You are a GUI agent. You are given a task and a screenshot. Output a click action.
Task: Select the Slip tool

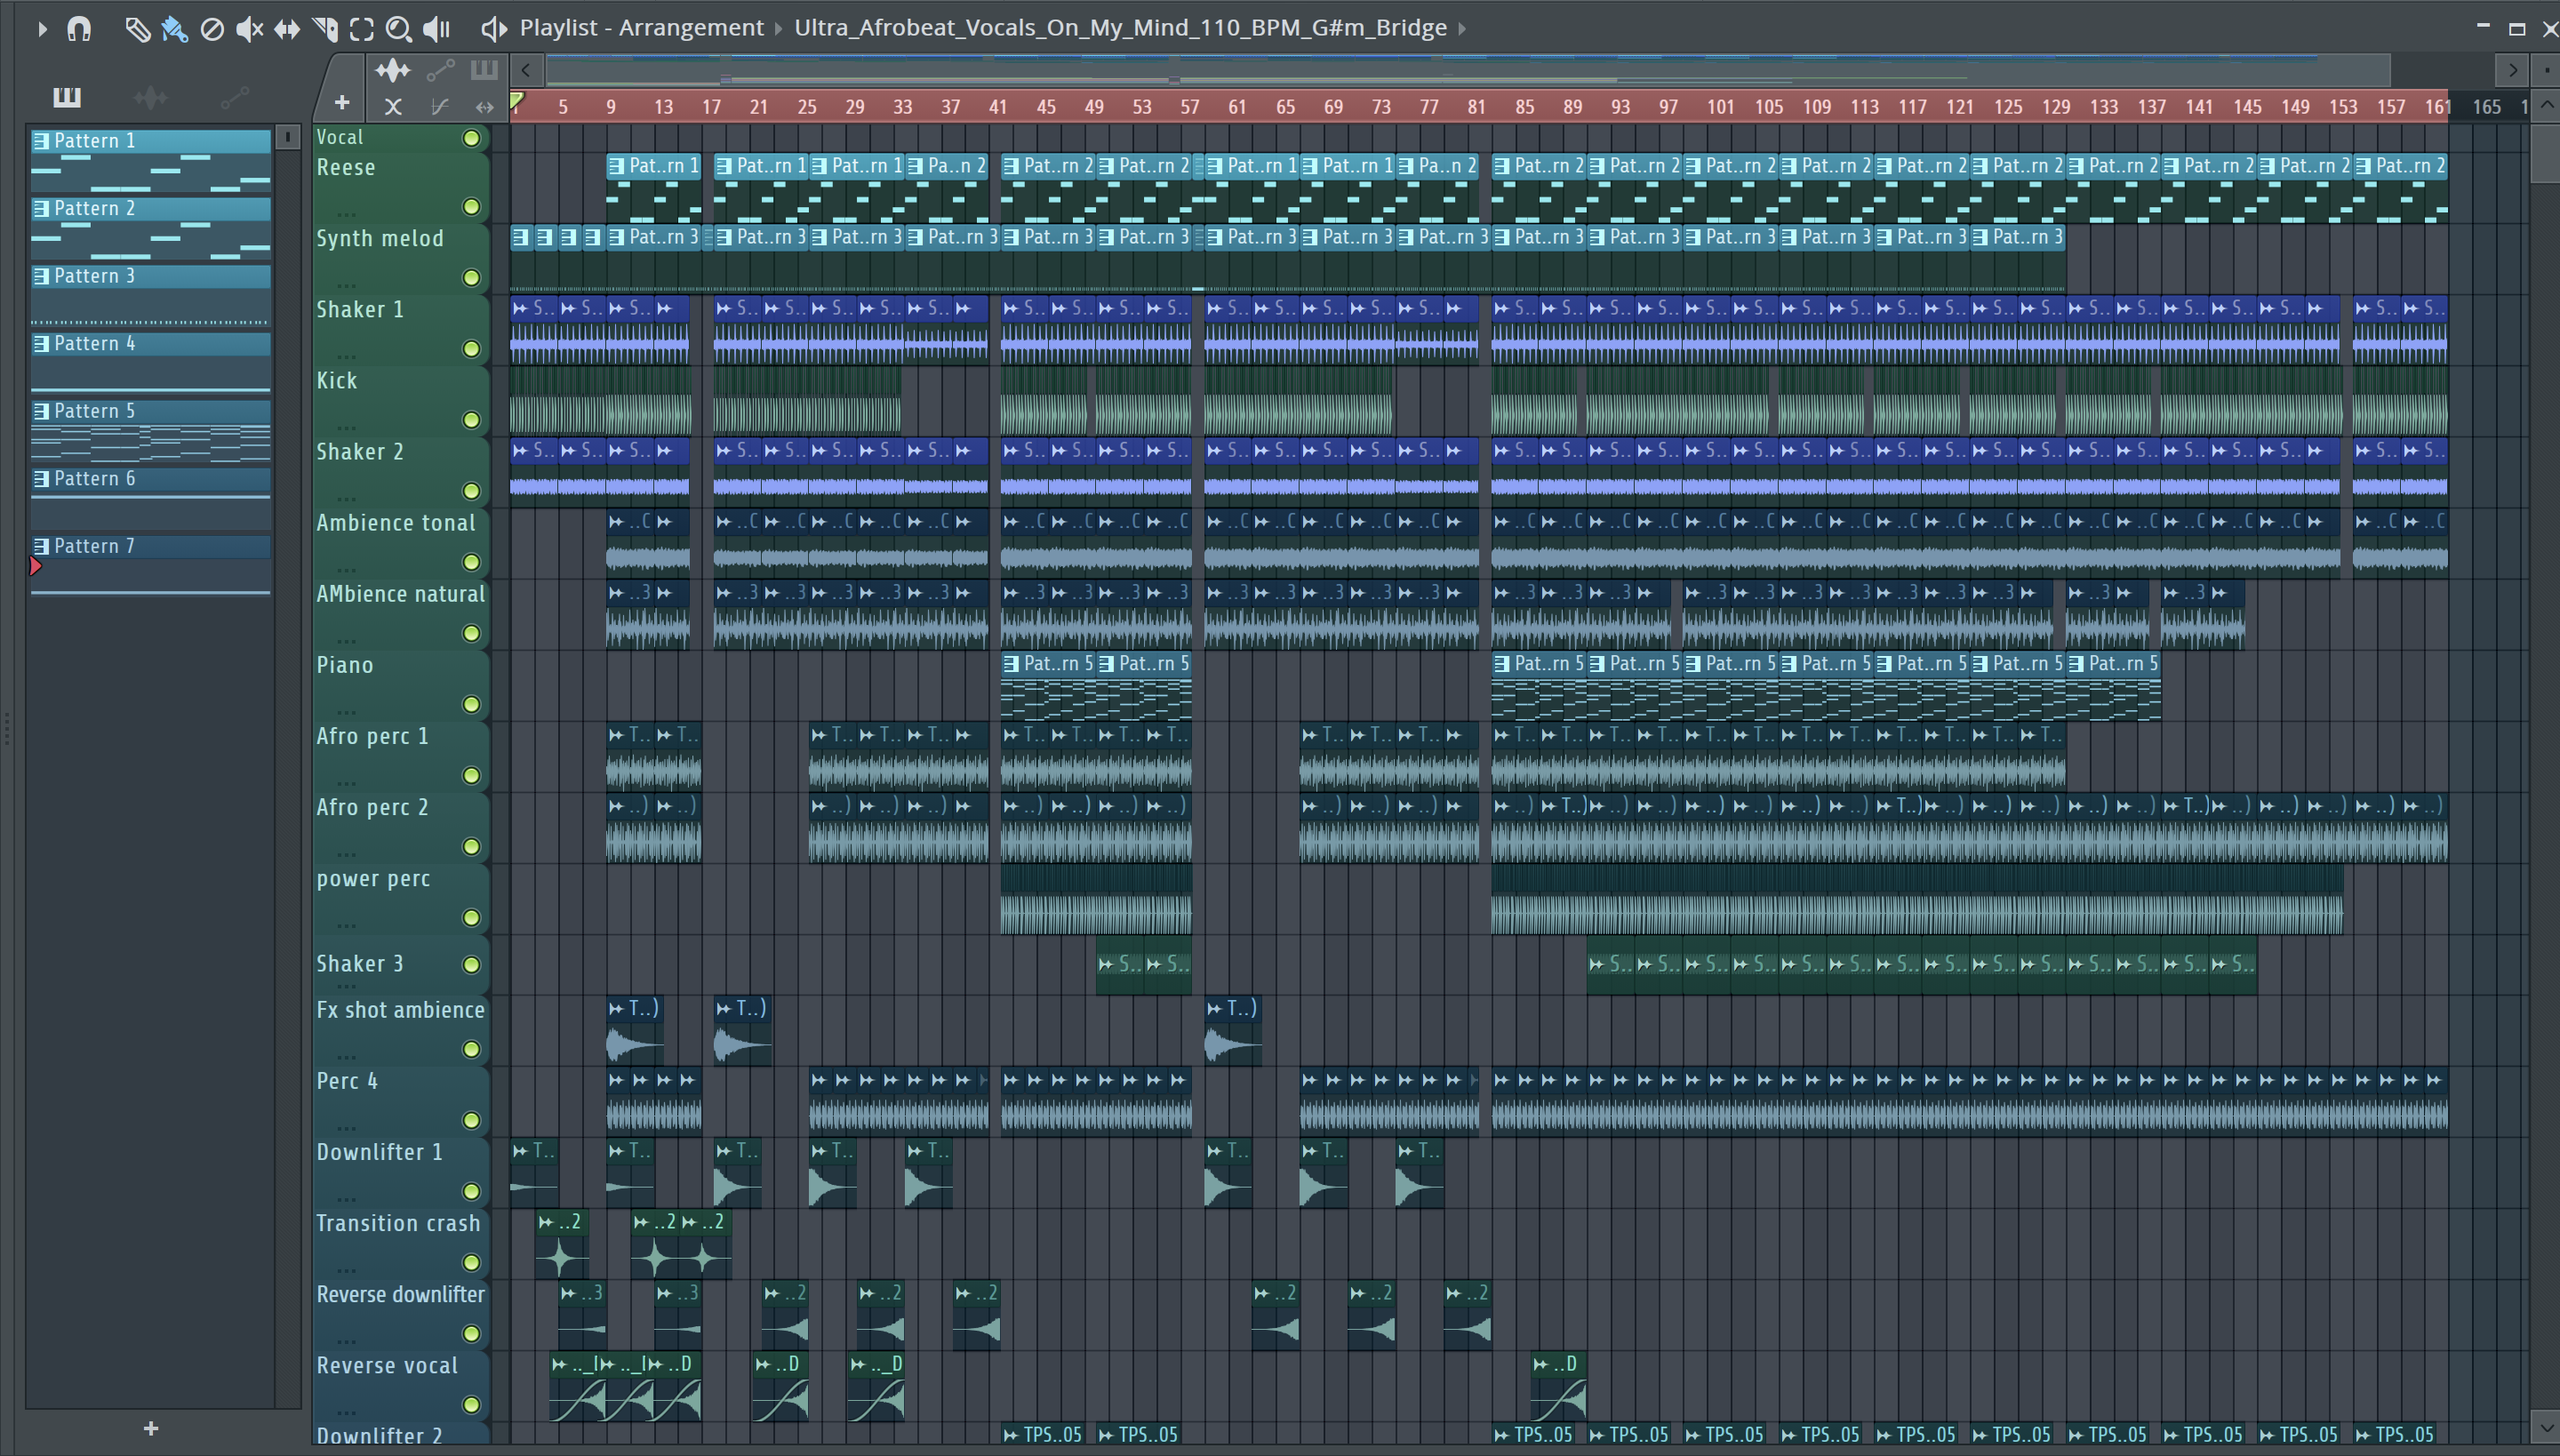coord(287,29)
